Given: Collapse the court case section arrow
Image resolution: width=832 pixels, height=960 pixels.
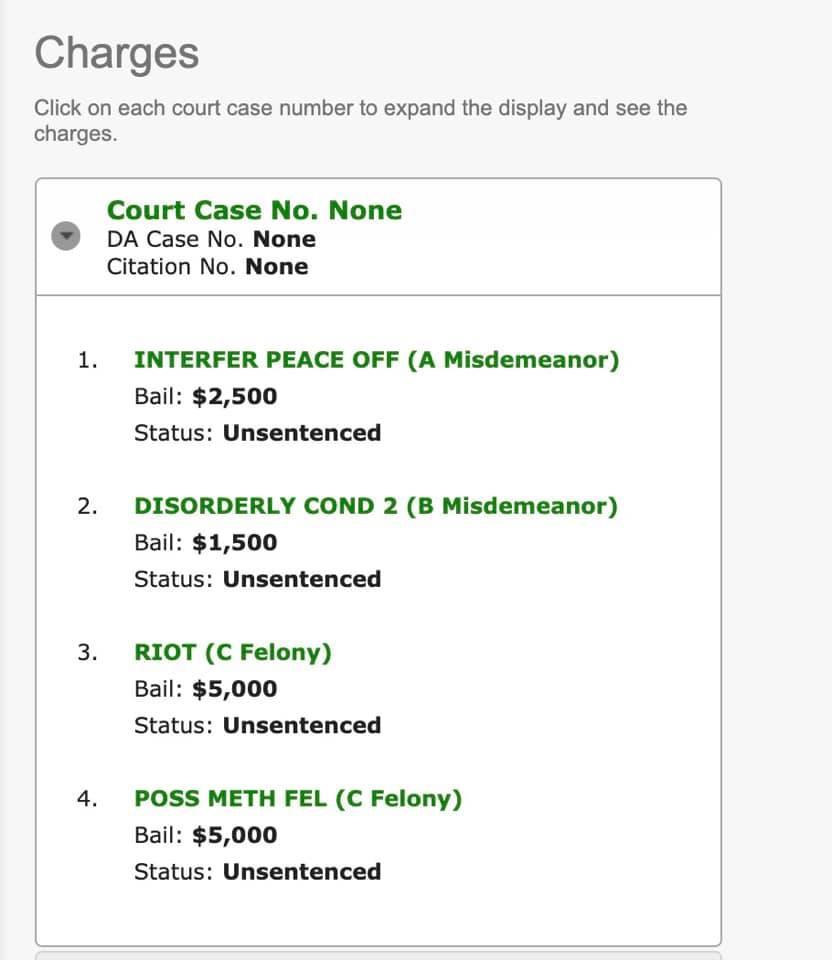Looking at the screenshot, I should point(66,237).
